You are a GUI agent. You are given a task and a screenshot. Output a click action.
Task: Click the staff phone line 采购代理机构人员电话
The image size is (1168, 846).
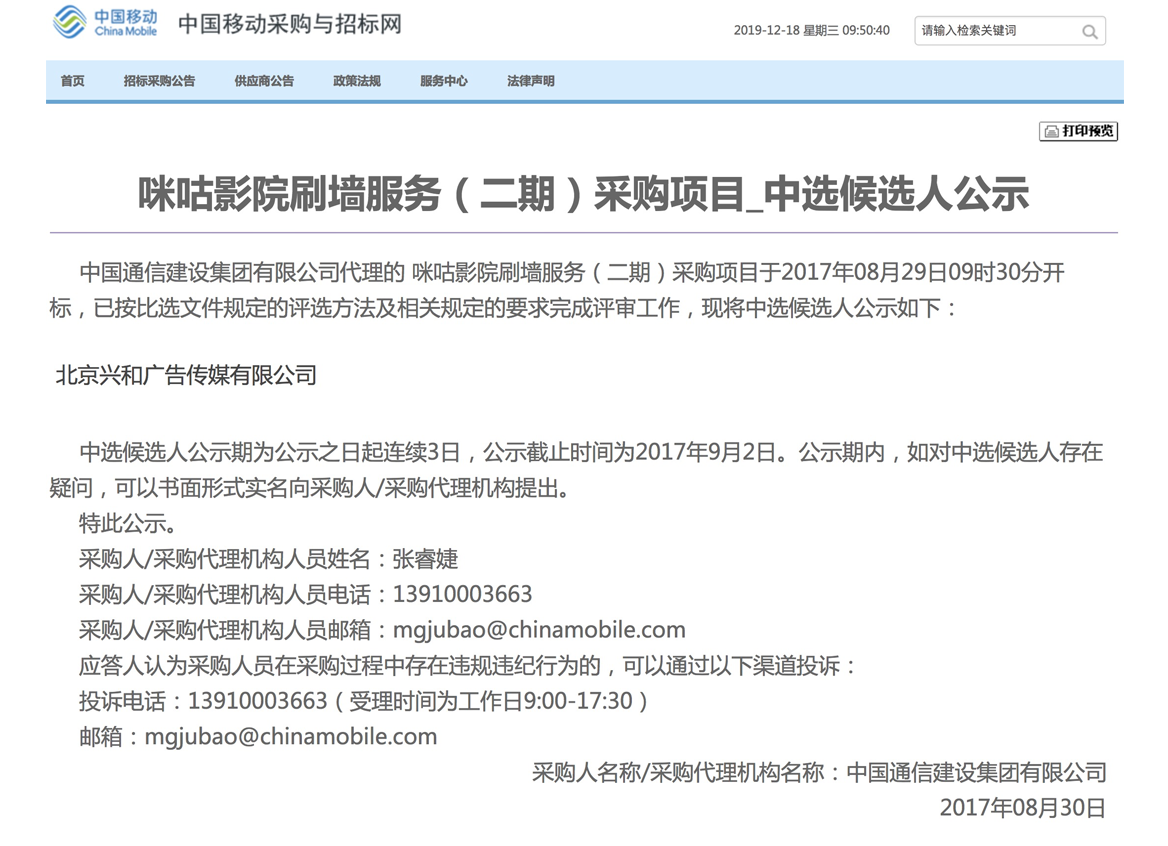(x=305, y=594)
